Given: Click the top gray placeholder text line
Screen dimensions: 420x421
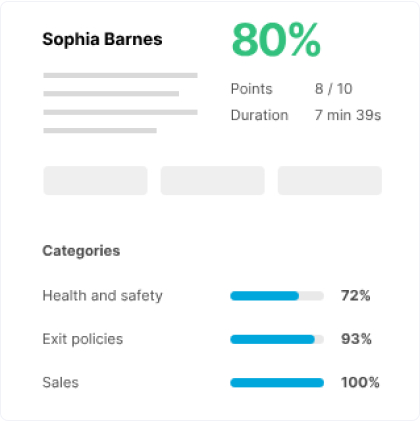Looking at the screenshot, I should point(120,75).
